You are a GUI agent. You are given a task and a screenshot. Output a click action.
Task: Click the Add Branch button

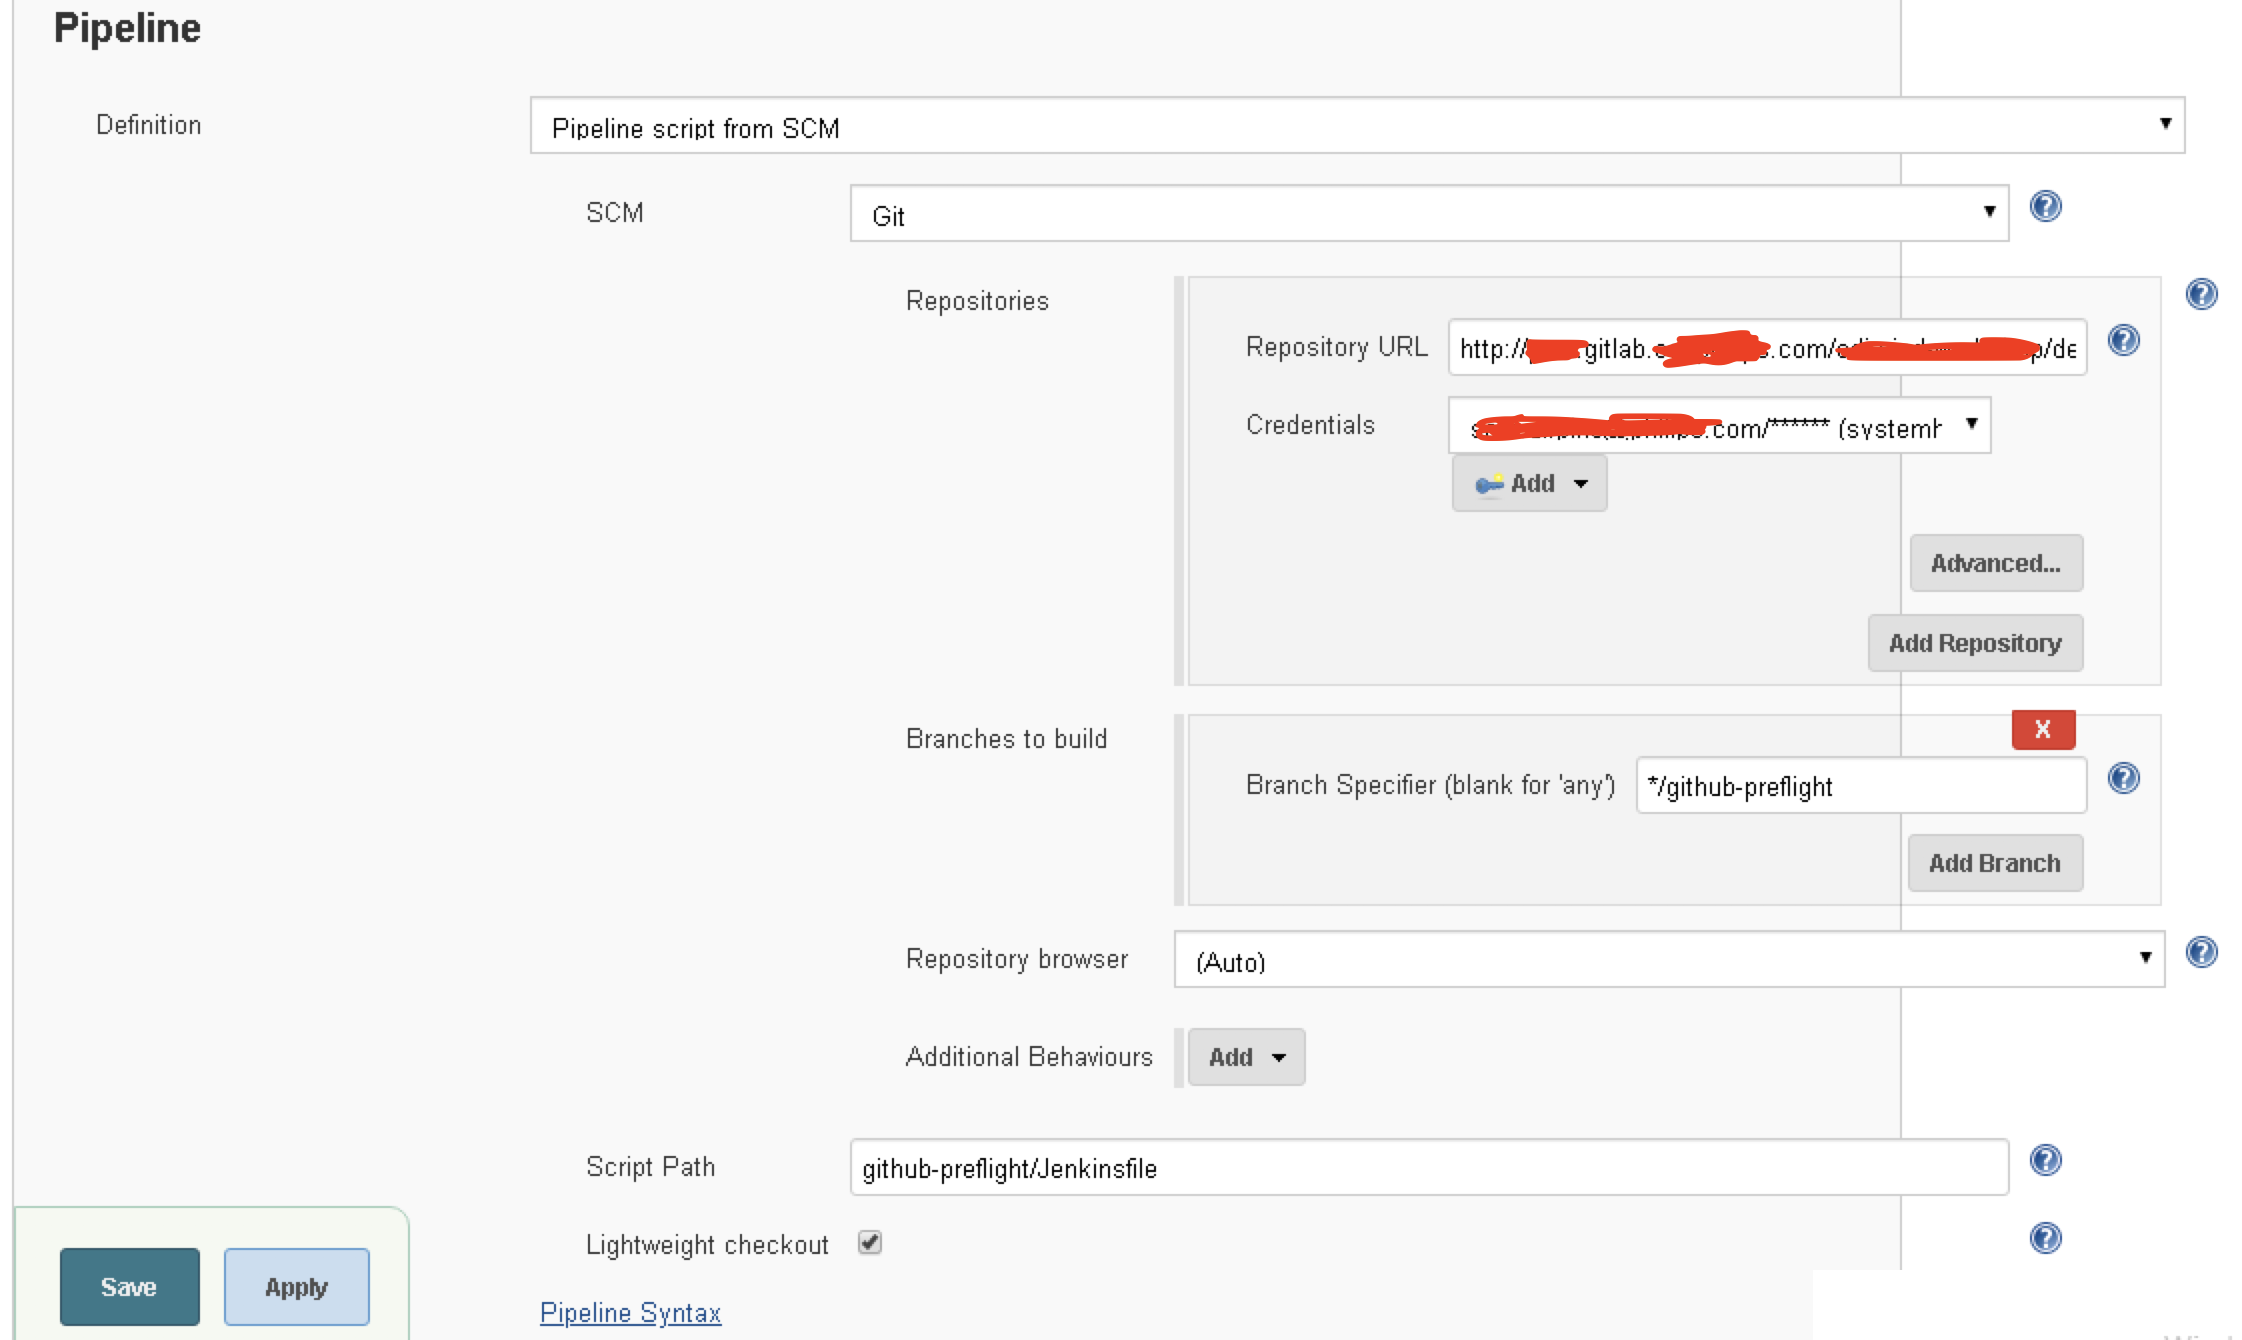[1994, 863]
